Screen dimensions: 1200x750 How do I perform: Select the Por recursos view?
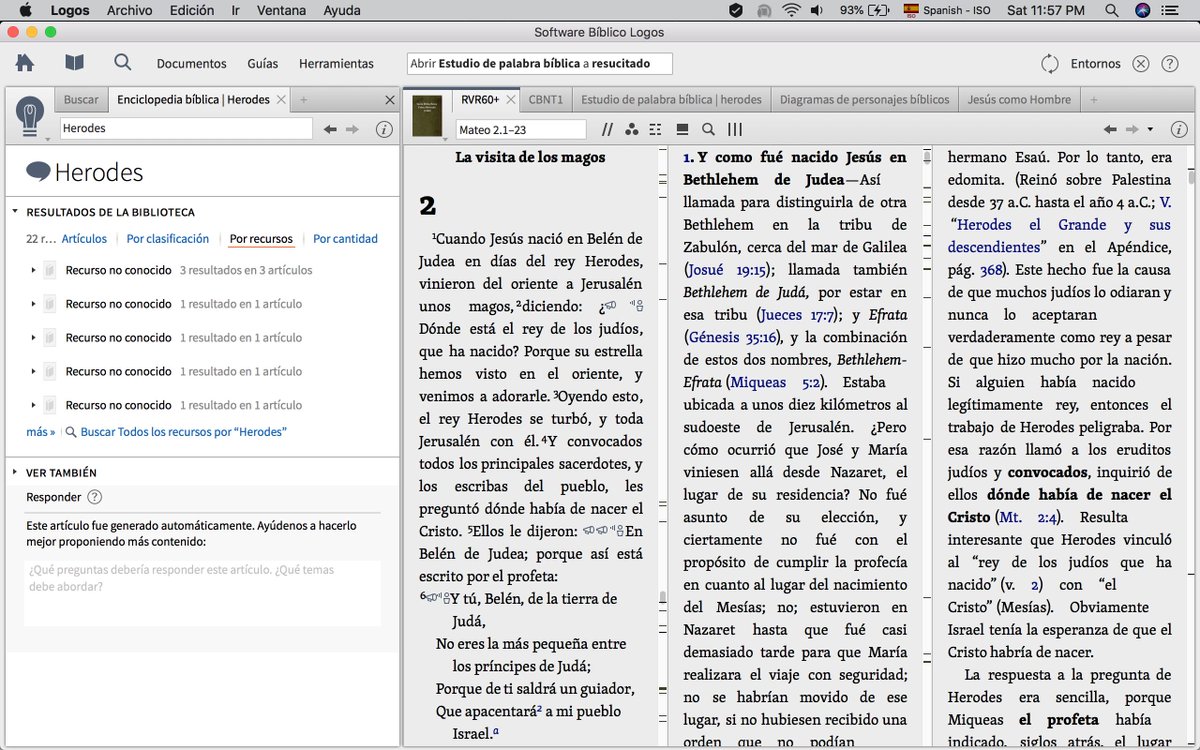point(261,239)
